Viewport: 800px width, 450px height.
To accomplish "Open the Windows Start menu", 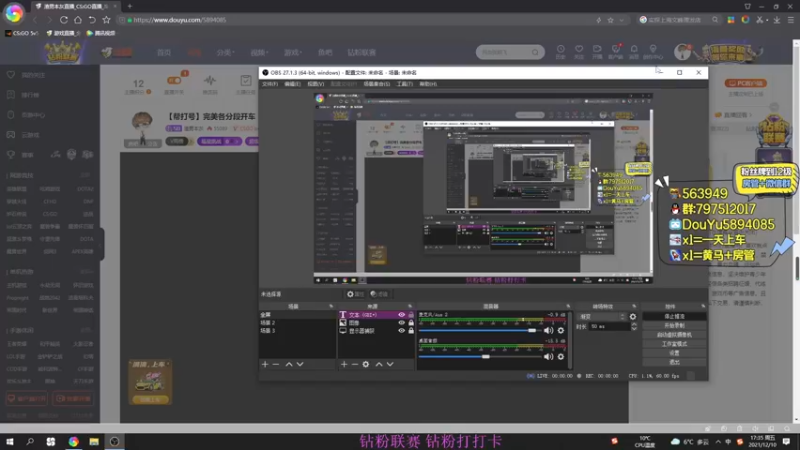I will click(10, 441).
